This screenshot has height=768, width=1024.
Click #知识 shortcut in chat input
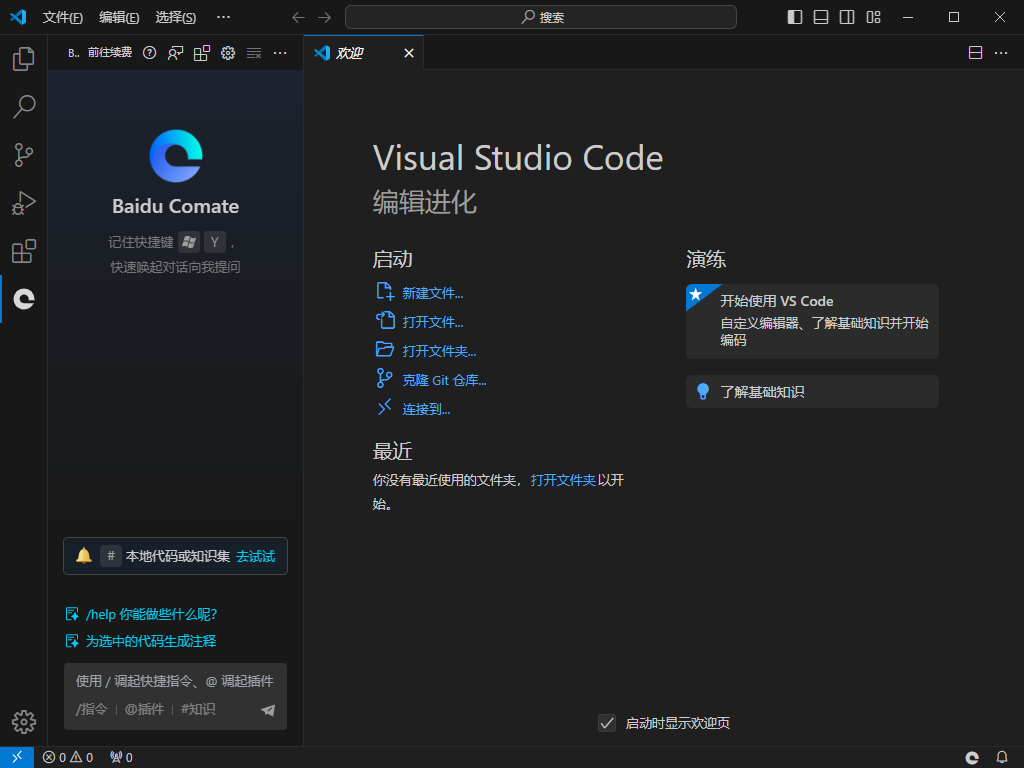(x=198, y=709)
